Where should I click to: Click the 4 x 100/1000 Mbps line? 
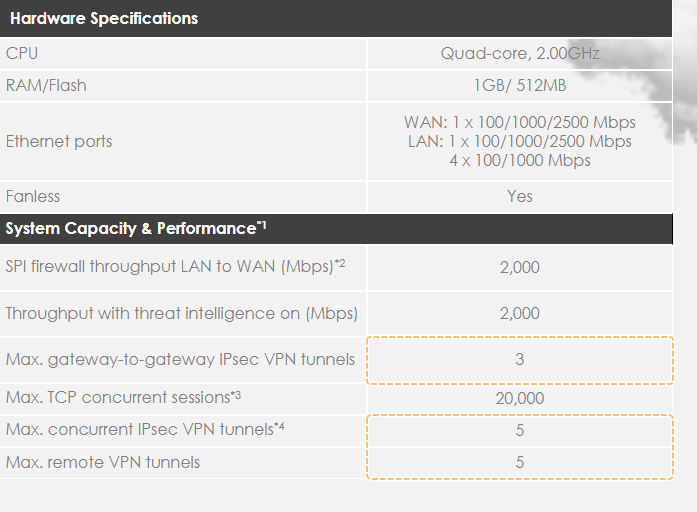coord(519,160)
